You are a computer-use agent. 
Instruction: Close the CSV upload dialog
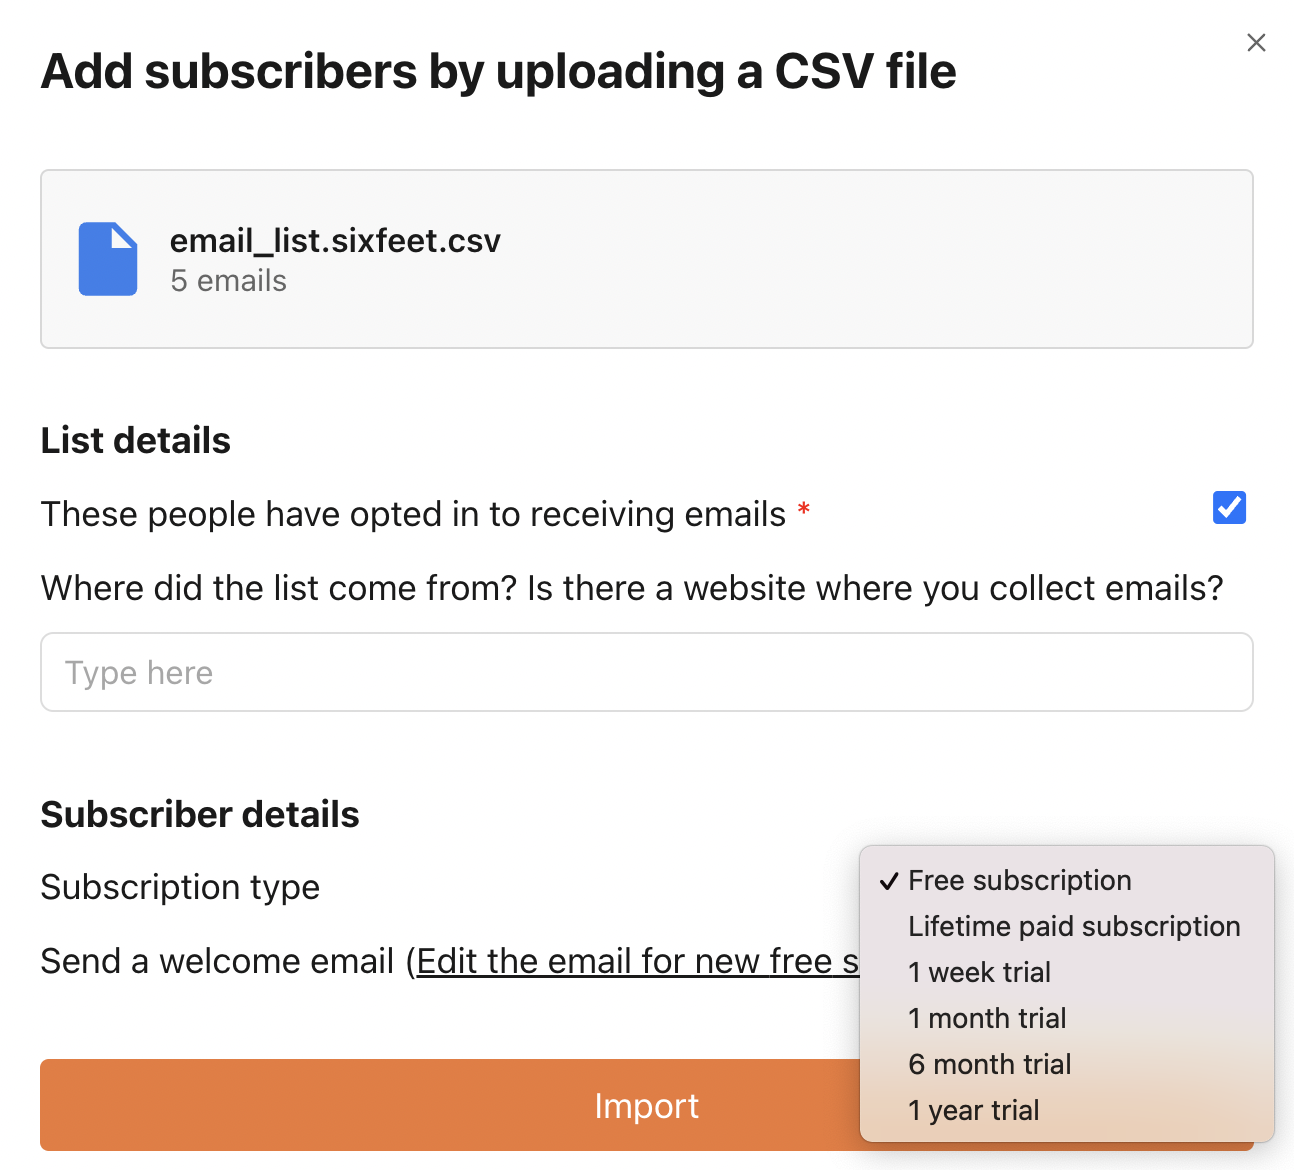tap(1256, 42)
